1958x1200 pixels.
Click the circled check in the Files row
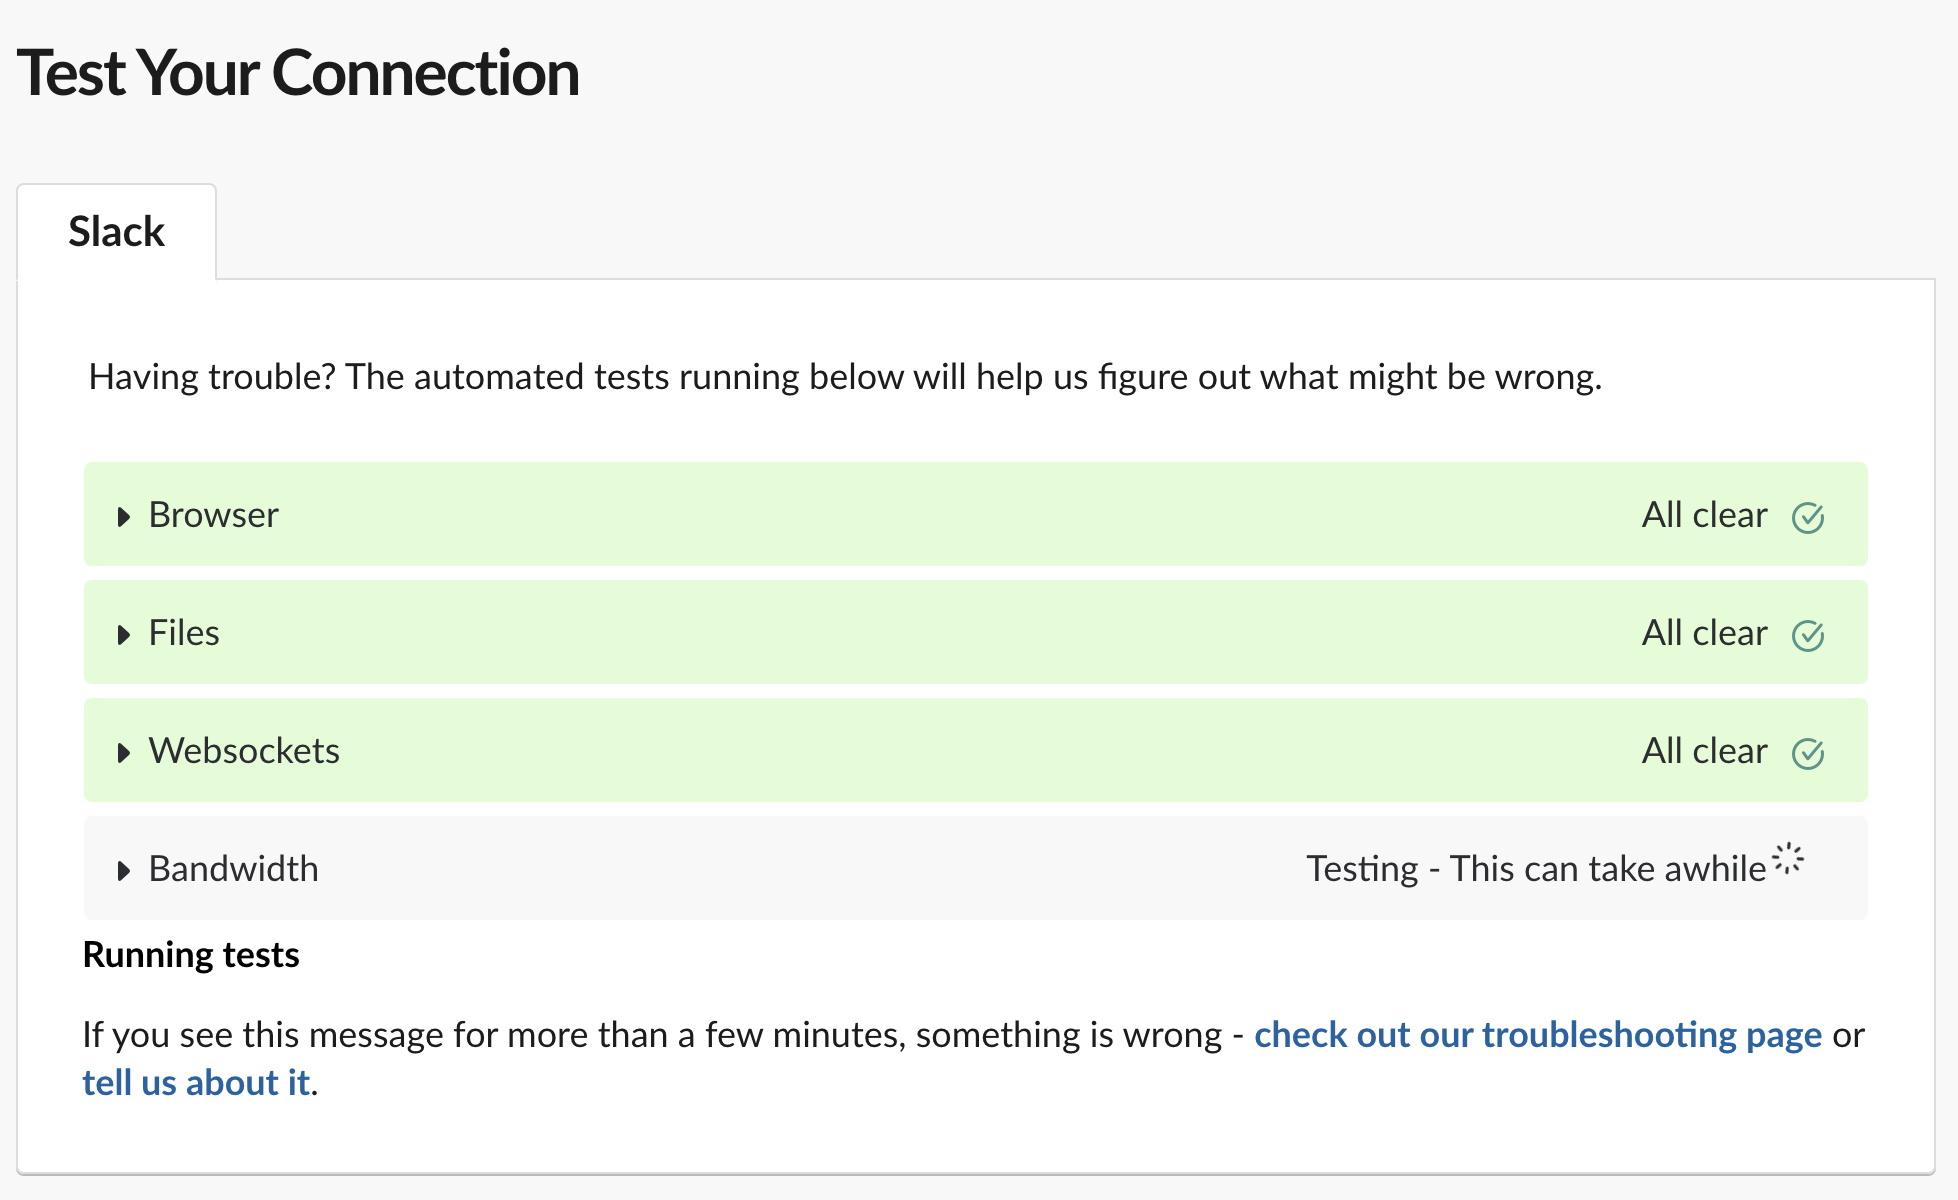pyautogui.click(x=1809, y=633)
